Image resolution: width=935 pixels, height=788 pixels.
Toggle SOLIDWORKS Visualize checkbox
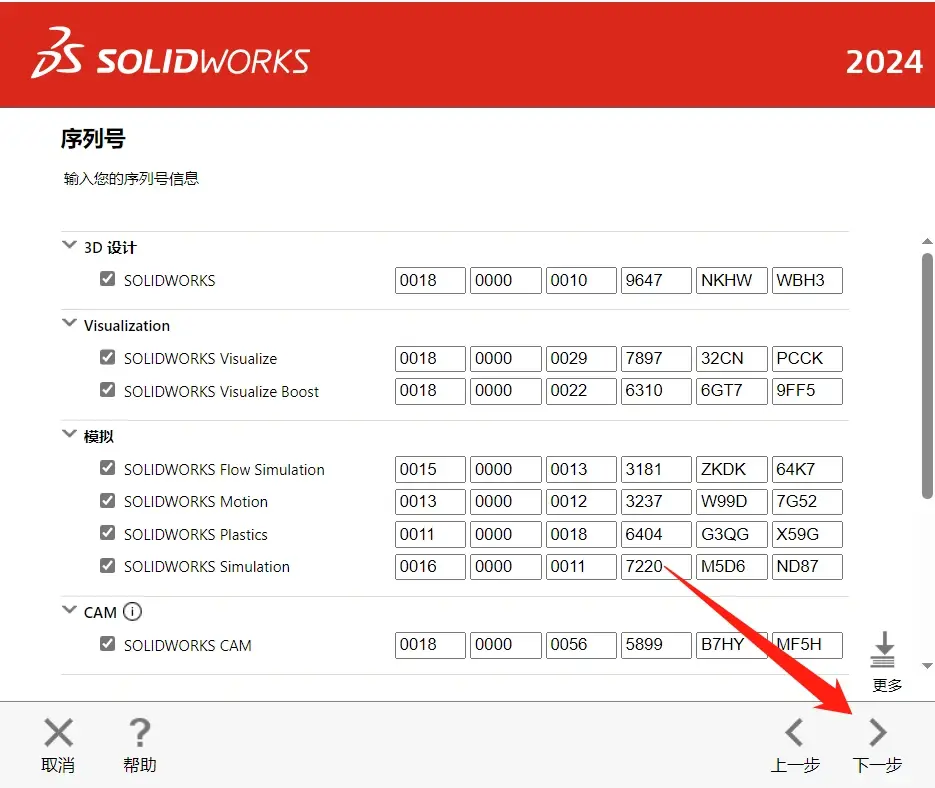pyautogui.click(x=107, y=357)
